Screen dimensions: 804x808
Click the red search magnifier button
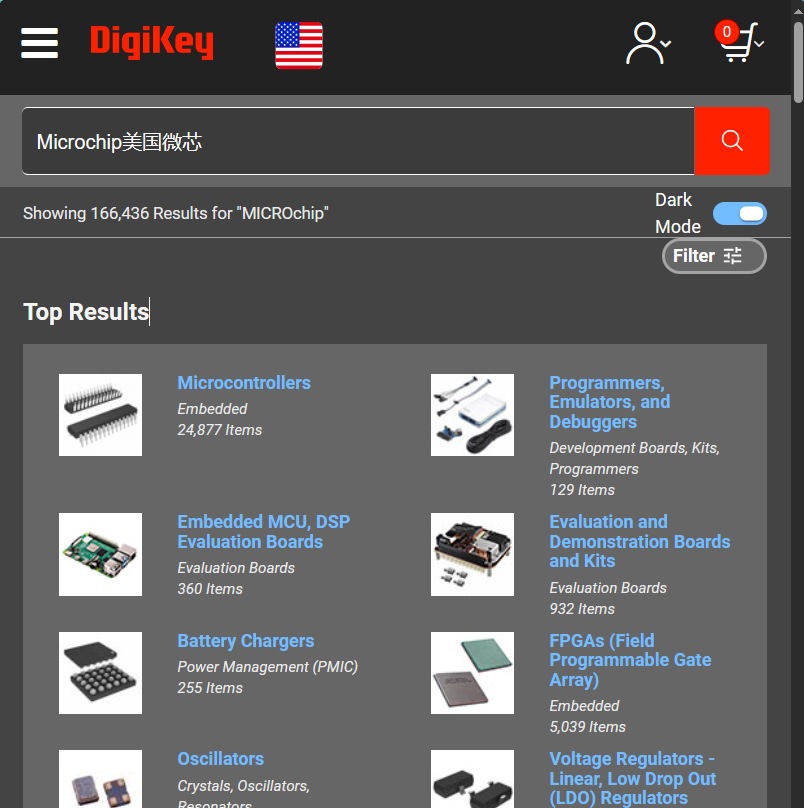pyautogui.click(x=732, y=141)
